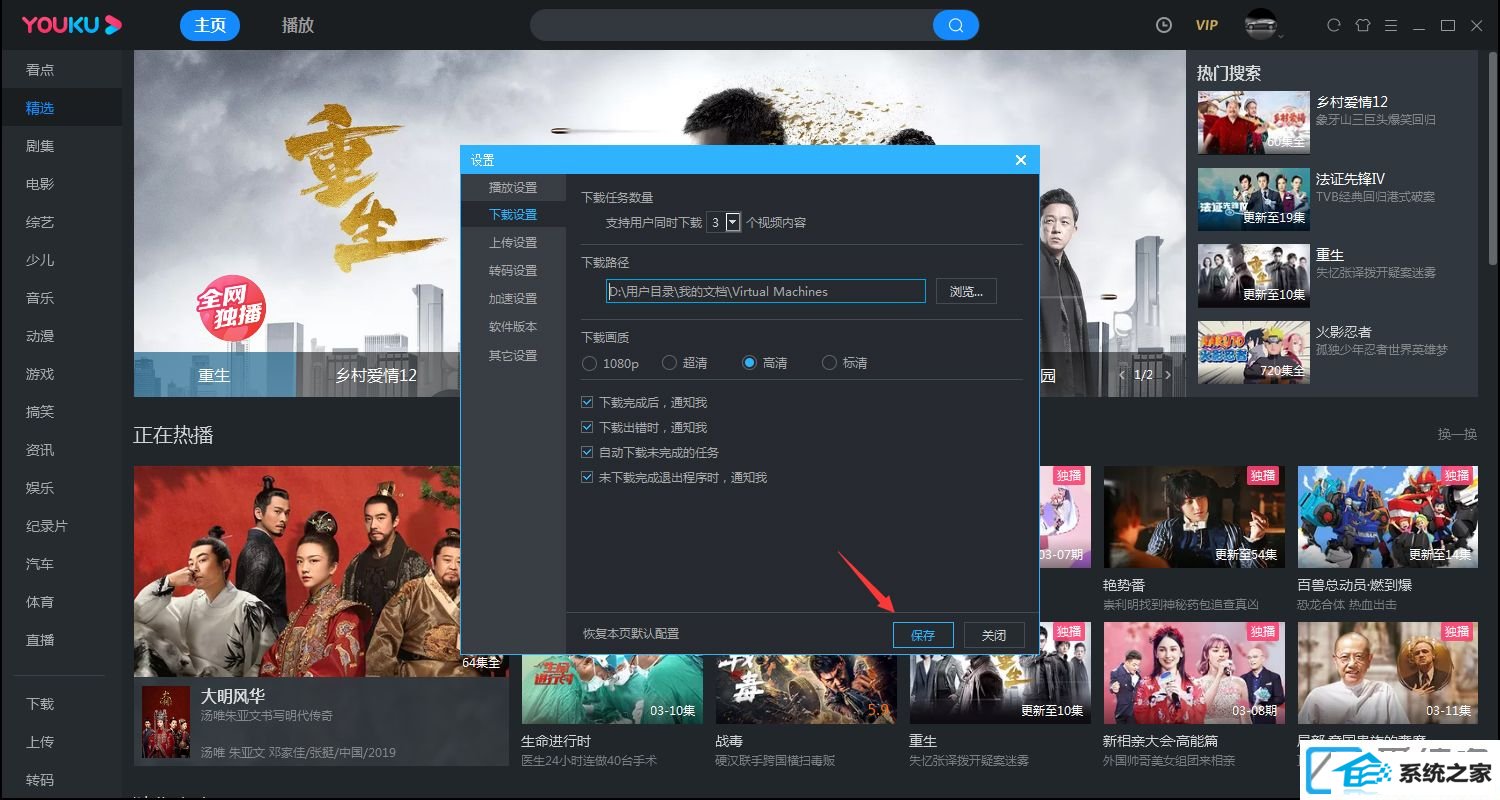Click 战毒 video title
1500x800 pixels.
coord(730,741)
